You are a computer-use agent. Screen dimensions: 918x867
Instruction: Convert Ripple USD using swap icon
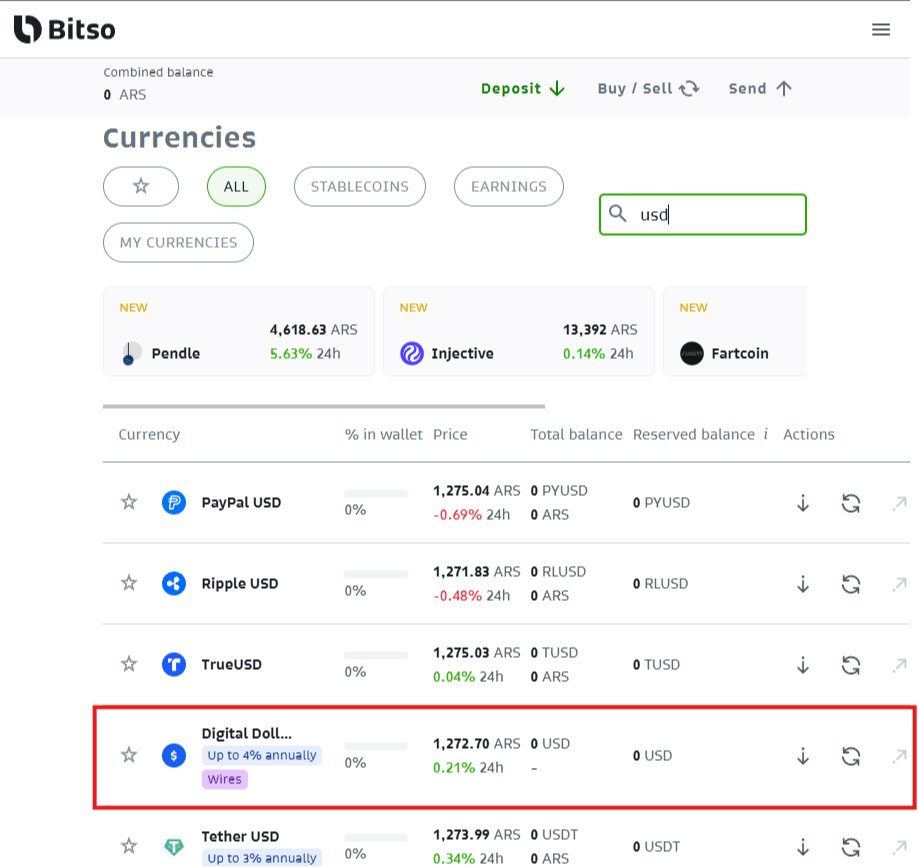pos(851,584)
